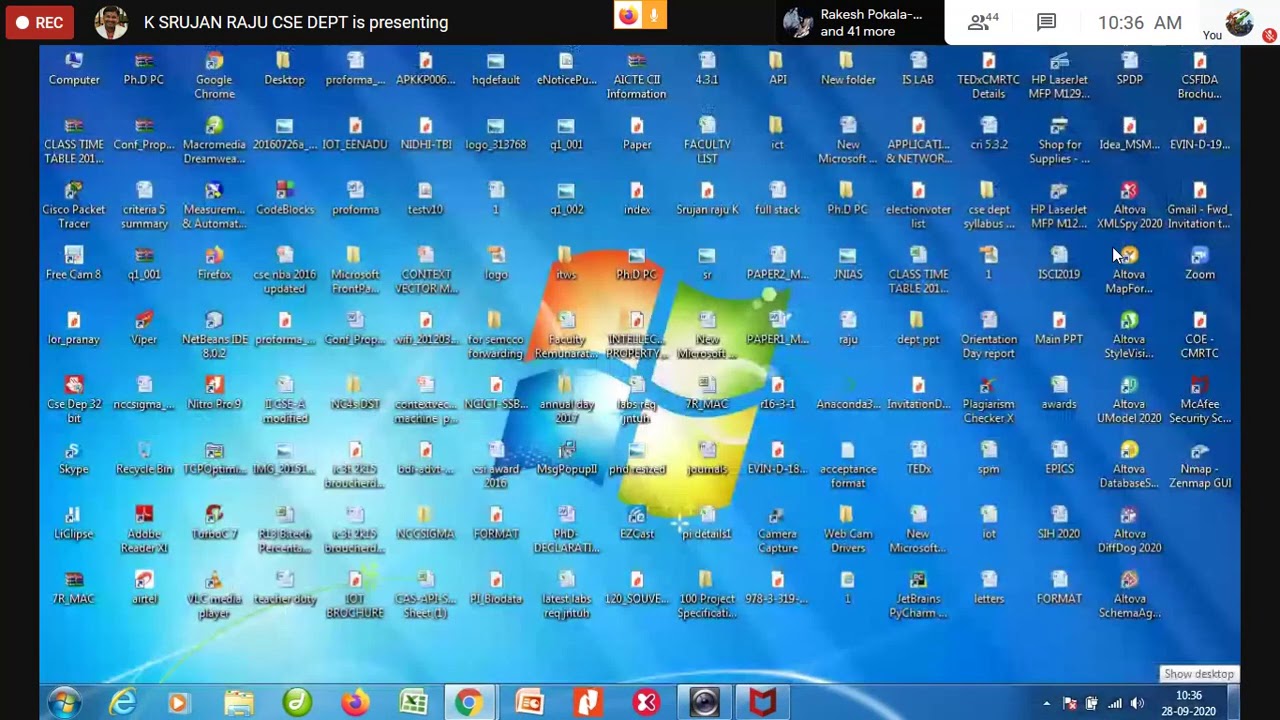This screenshot has height=720, width=1280.
Task: Open file explorer from the taskbar
Action: pos(239,703)
